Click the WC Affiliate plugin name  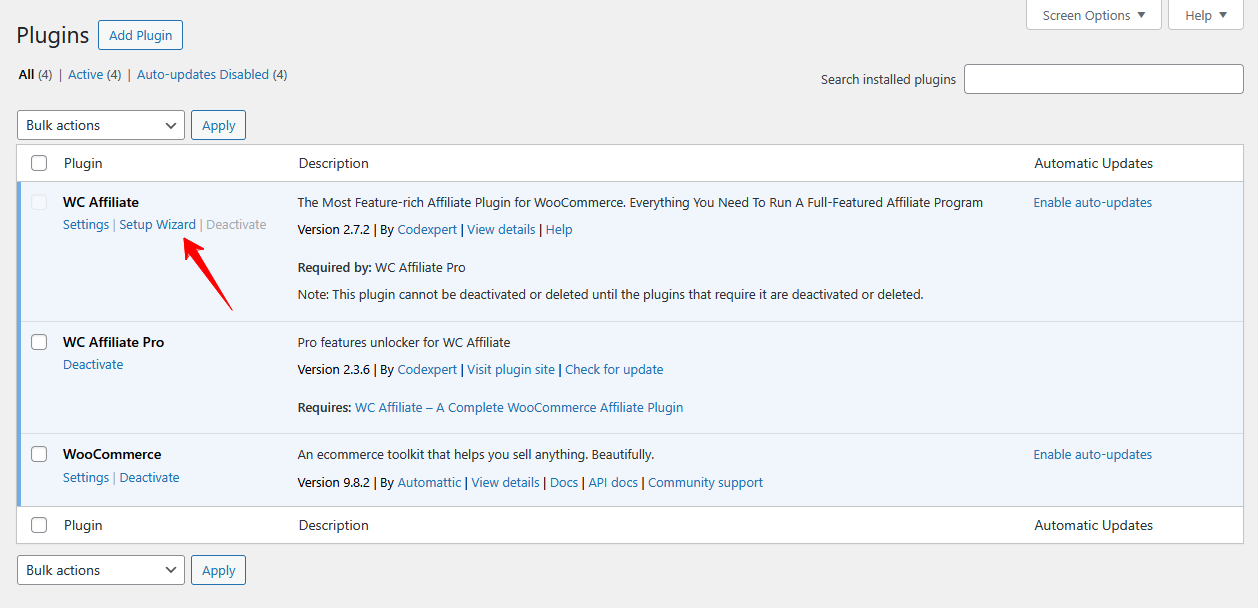[x=101, y=202]
